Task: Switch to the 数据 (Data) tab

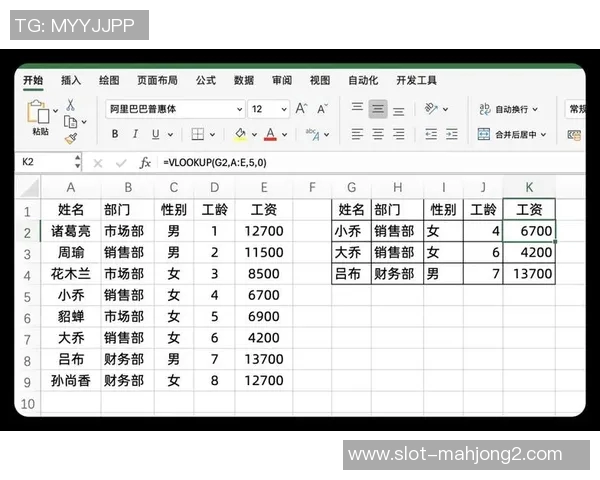Action: pos(244,80)
